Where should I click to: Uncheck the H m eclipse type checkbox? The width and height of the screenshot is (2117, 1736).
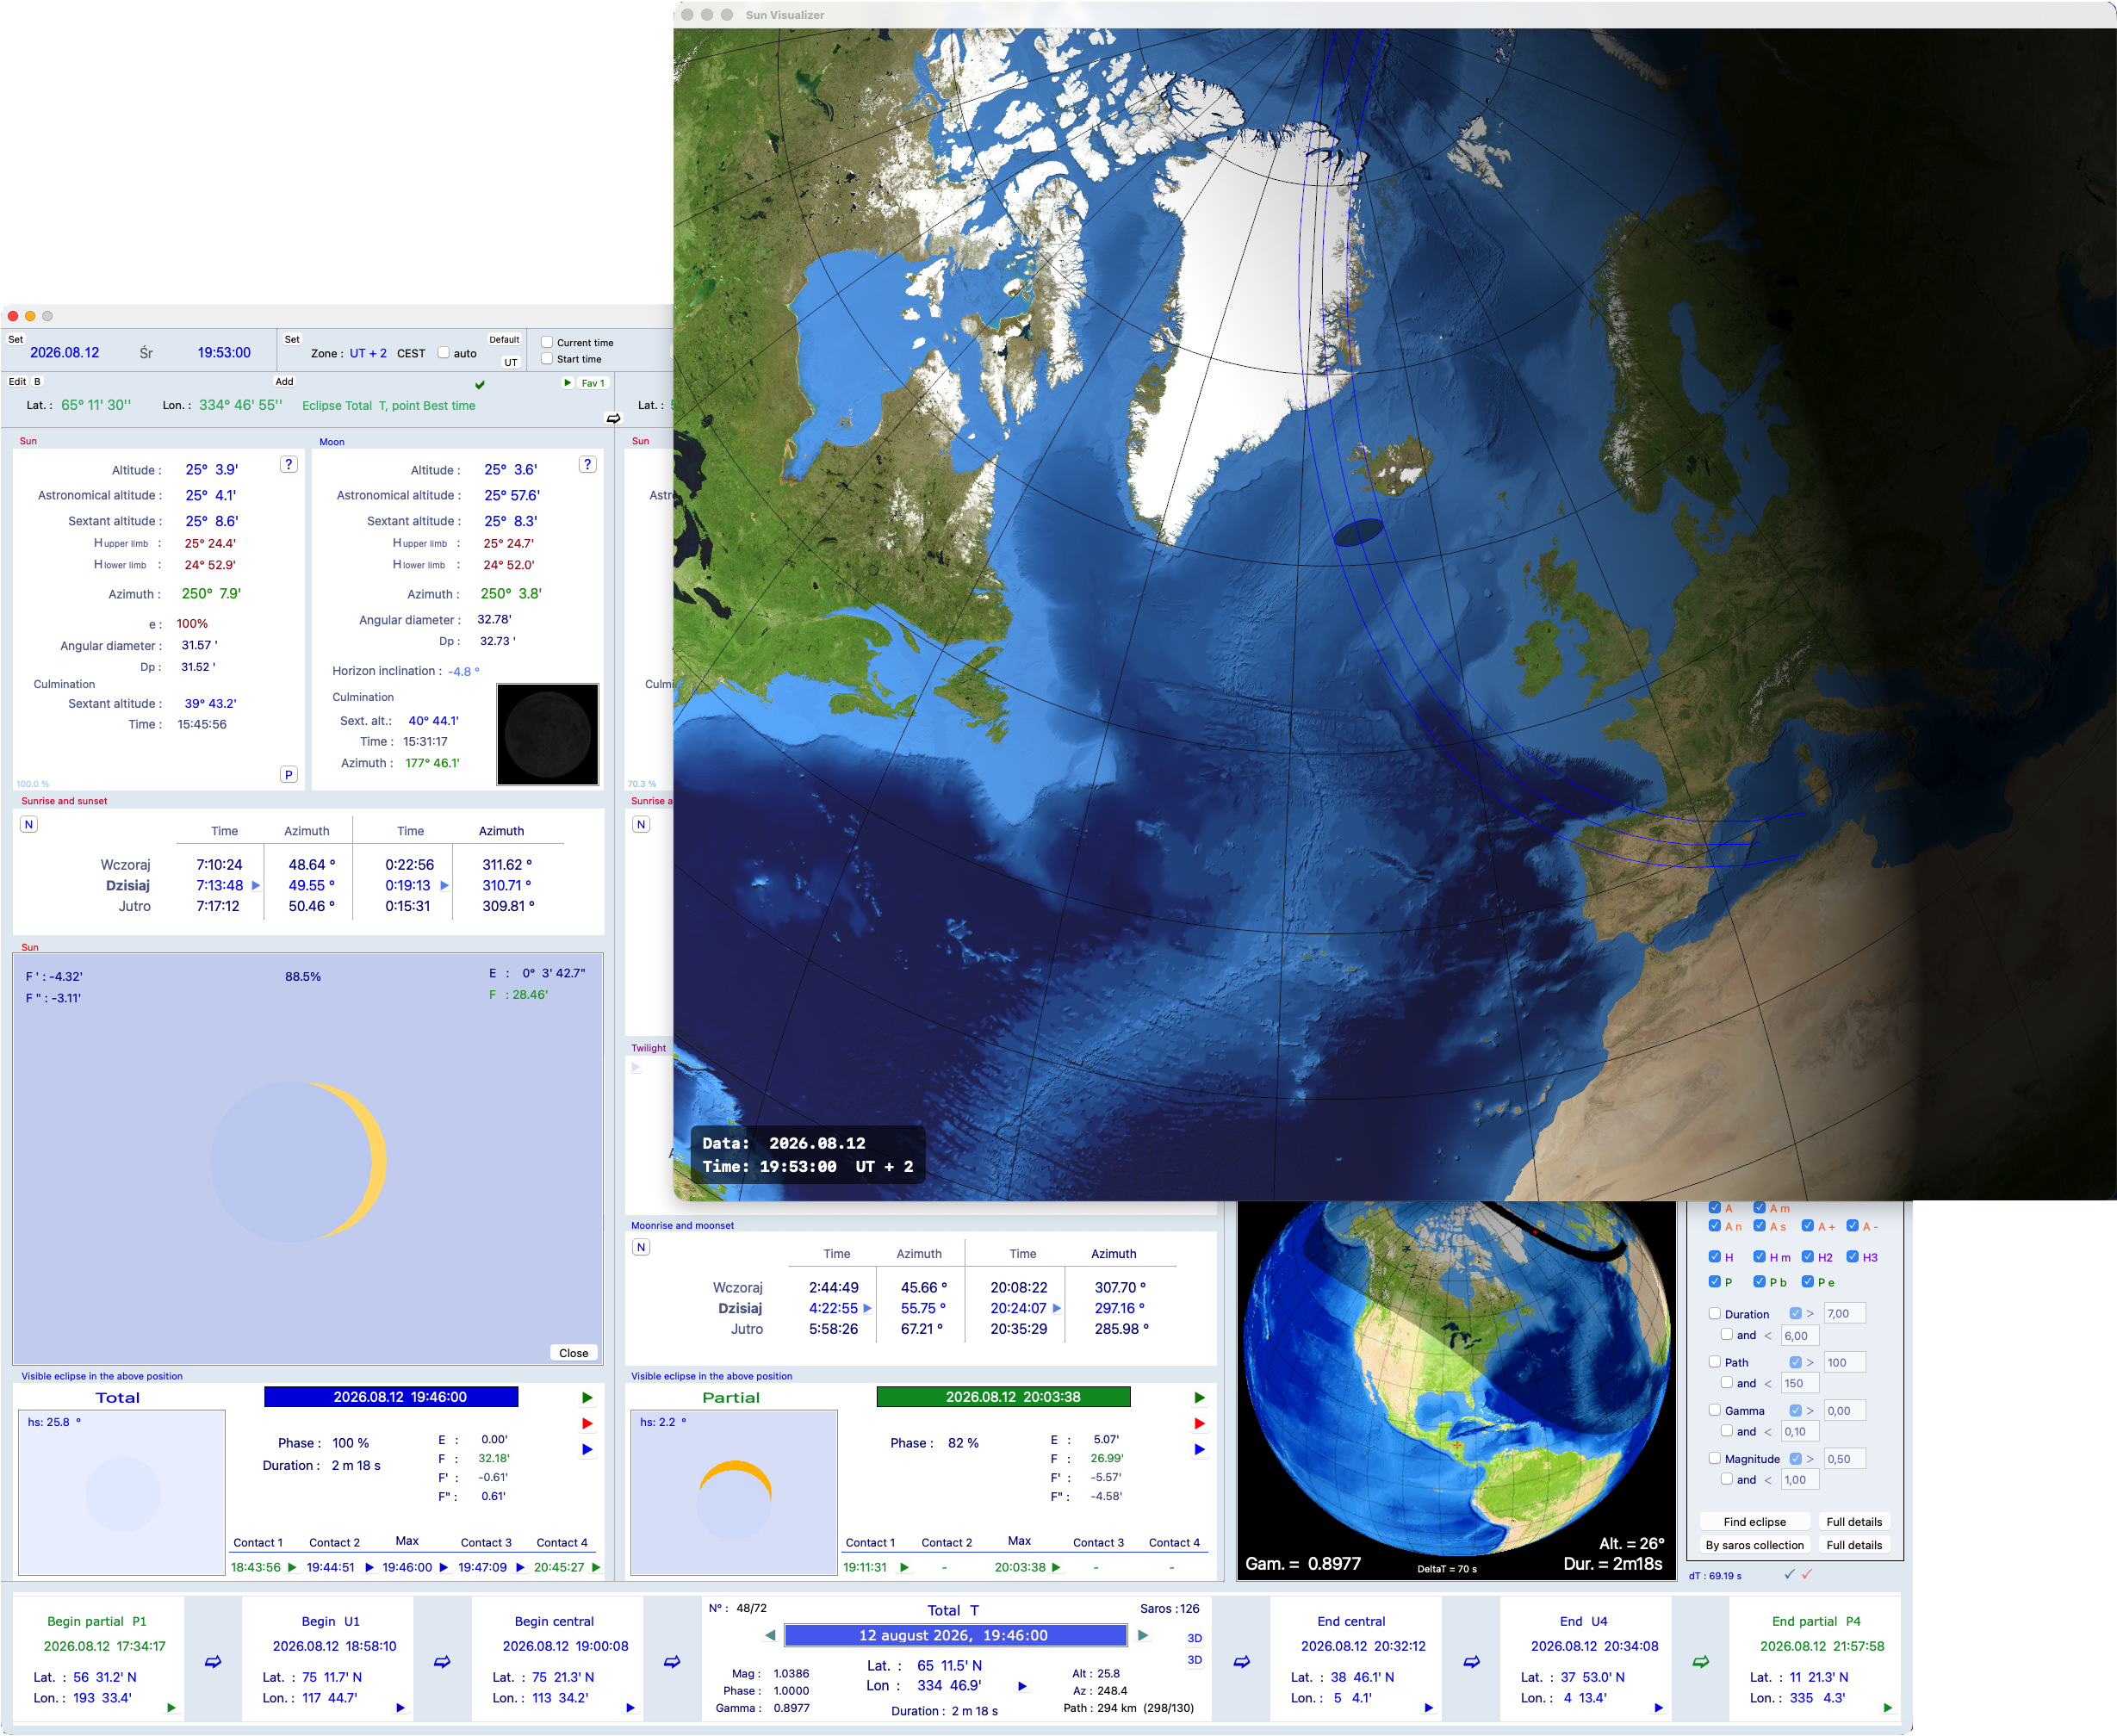1759,1256
